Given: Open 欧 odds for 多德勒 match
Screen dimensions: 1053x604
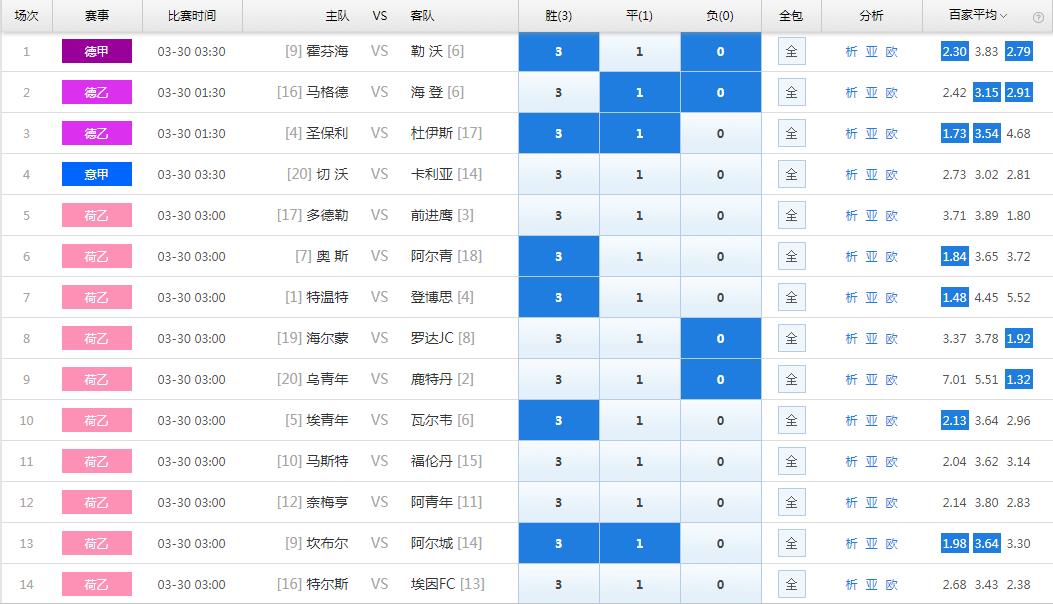Looking at the screenshot, I should [892, 216].
